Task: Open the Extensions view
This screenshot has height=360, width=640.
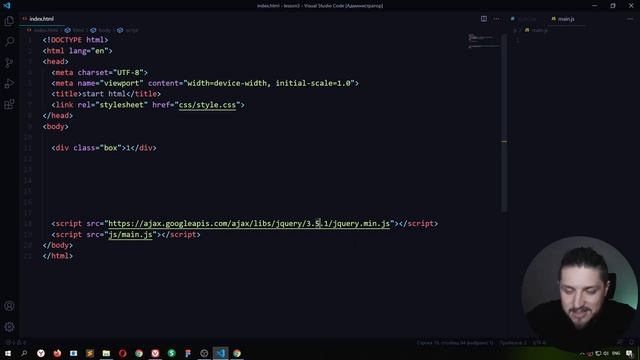Action: (9, 104)
